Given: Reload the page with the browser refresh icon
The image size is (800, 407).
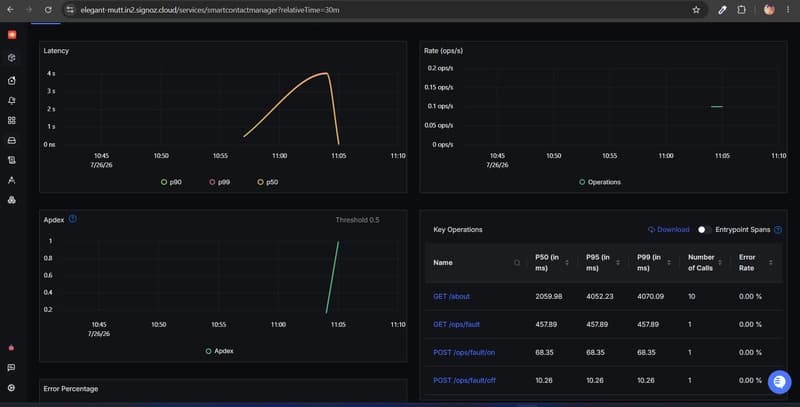Looking at the screenshot, I should (x=48, y=10).
